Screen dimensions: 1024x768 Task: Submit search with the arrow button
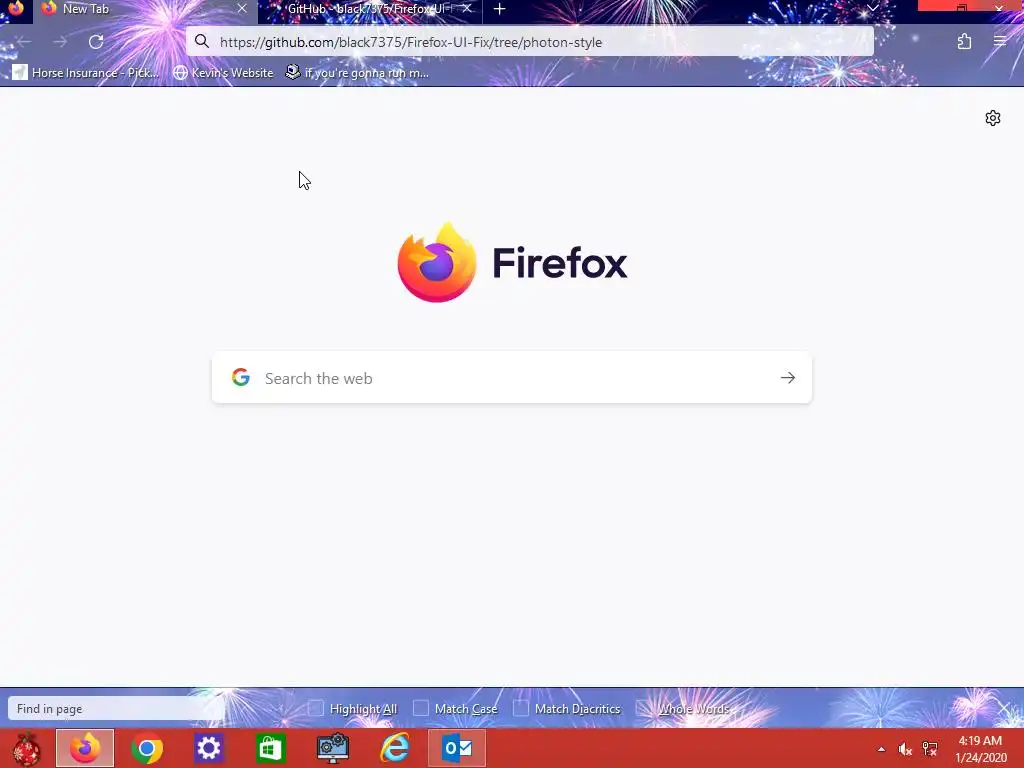pos(788,377)
